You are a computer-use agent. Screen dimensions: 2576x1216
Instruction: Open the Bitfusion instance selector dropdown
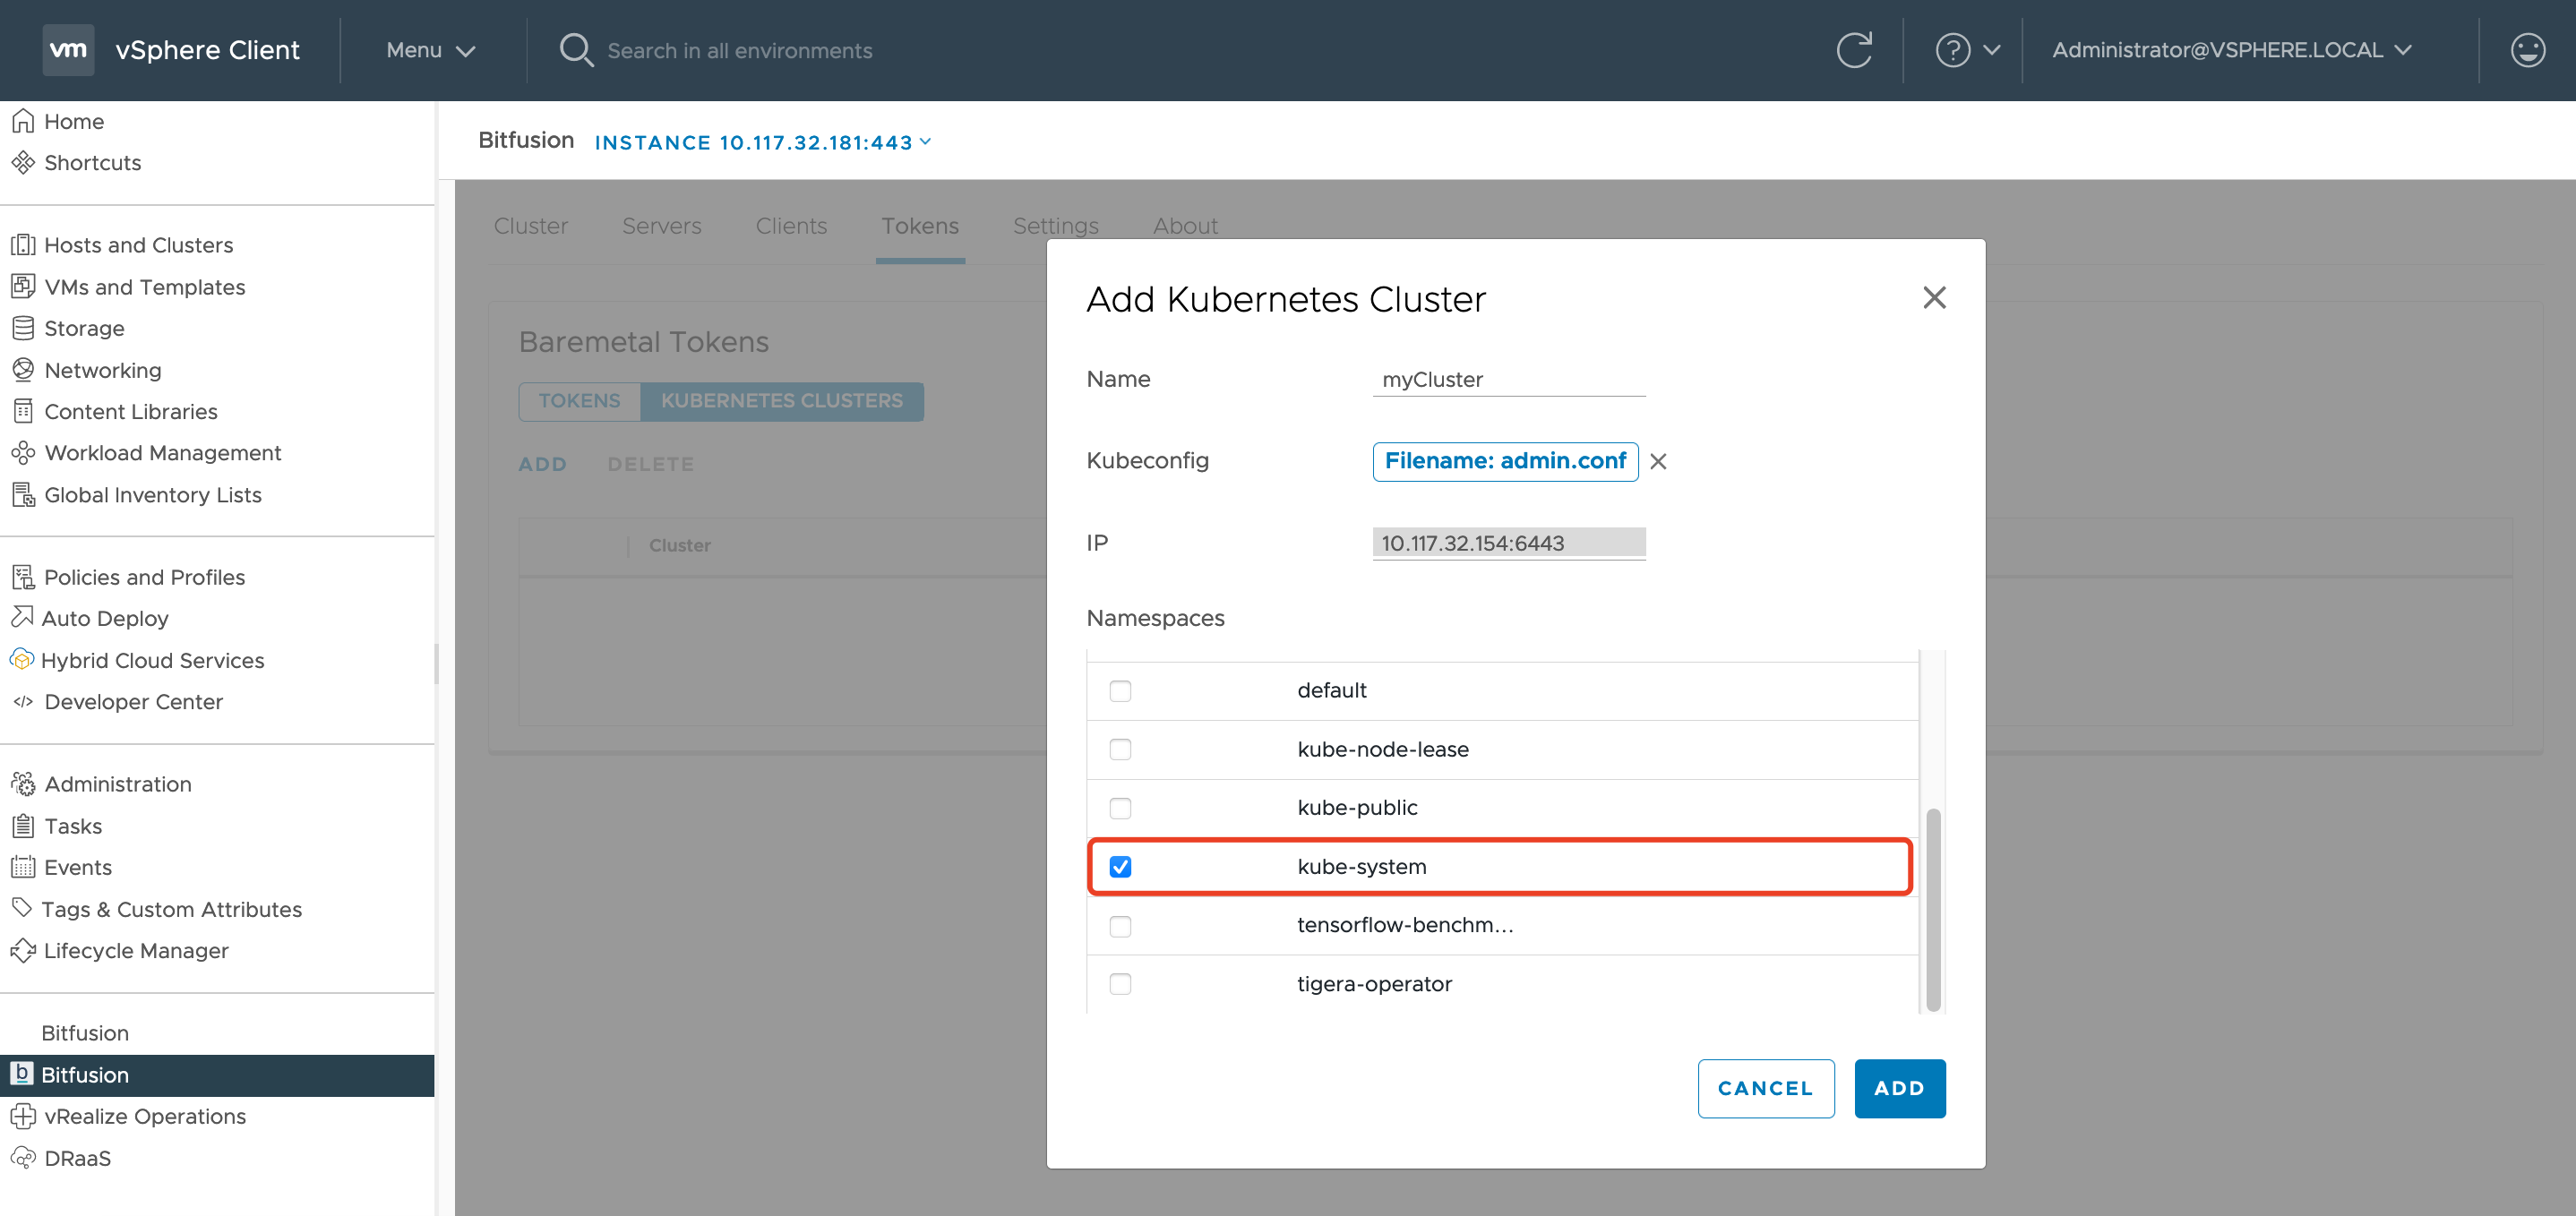[763, 142]
